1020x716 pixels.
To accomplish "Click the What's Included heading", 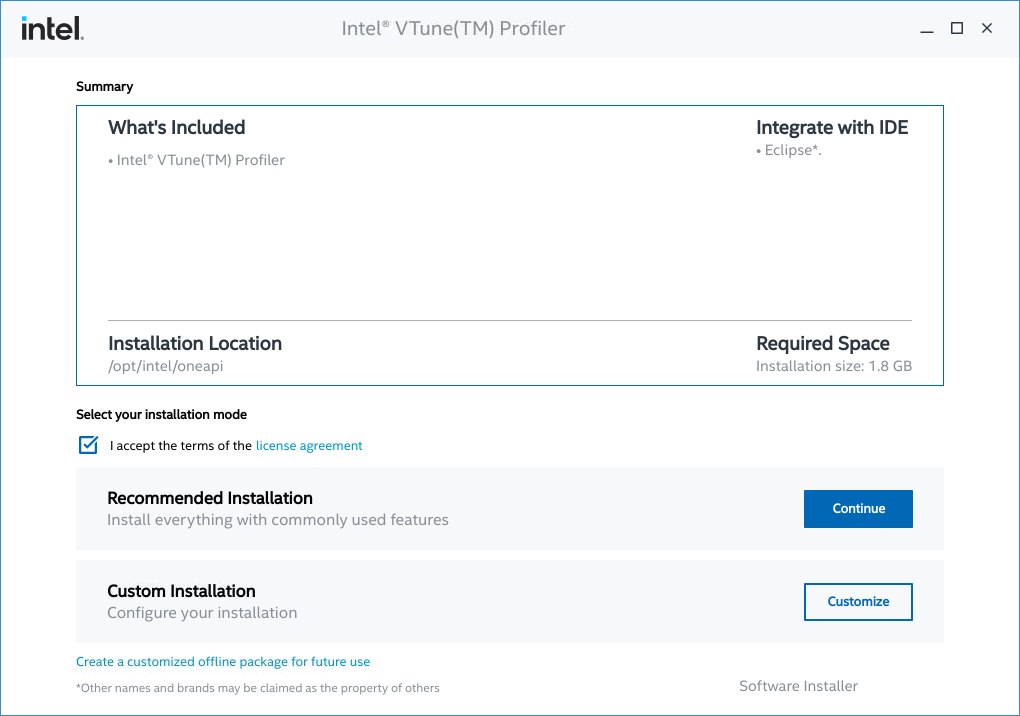I will pos(176,128).
